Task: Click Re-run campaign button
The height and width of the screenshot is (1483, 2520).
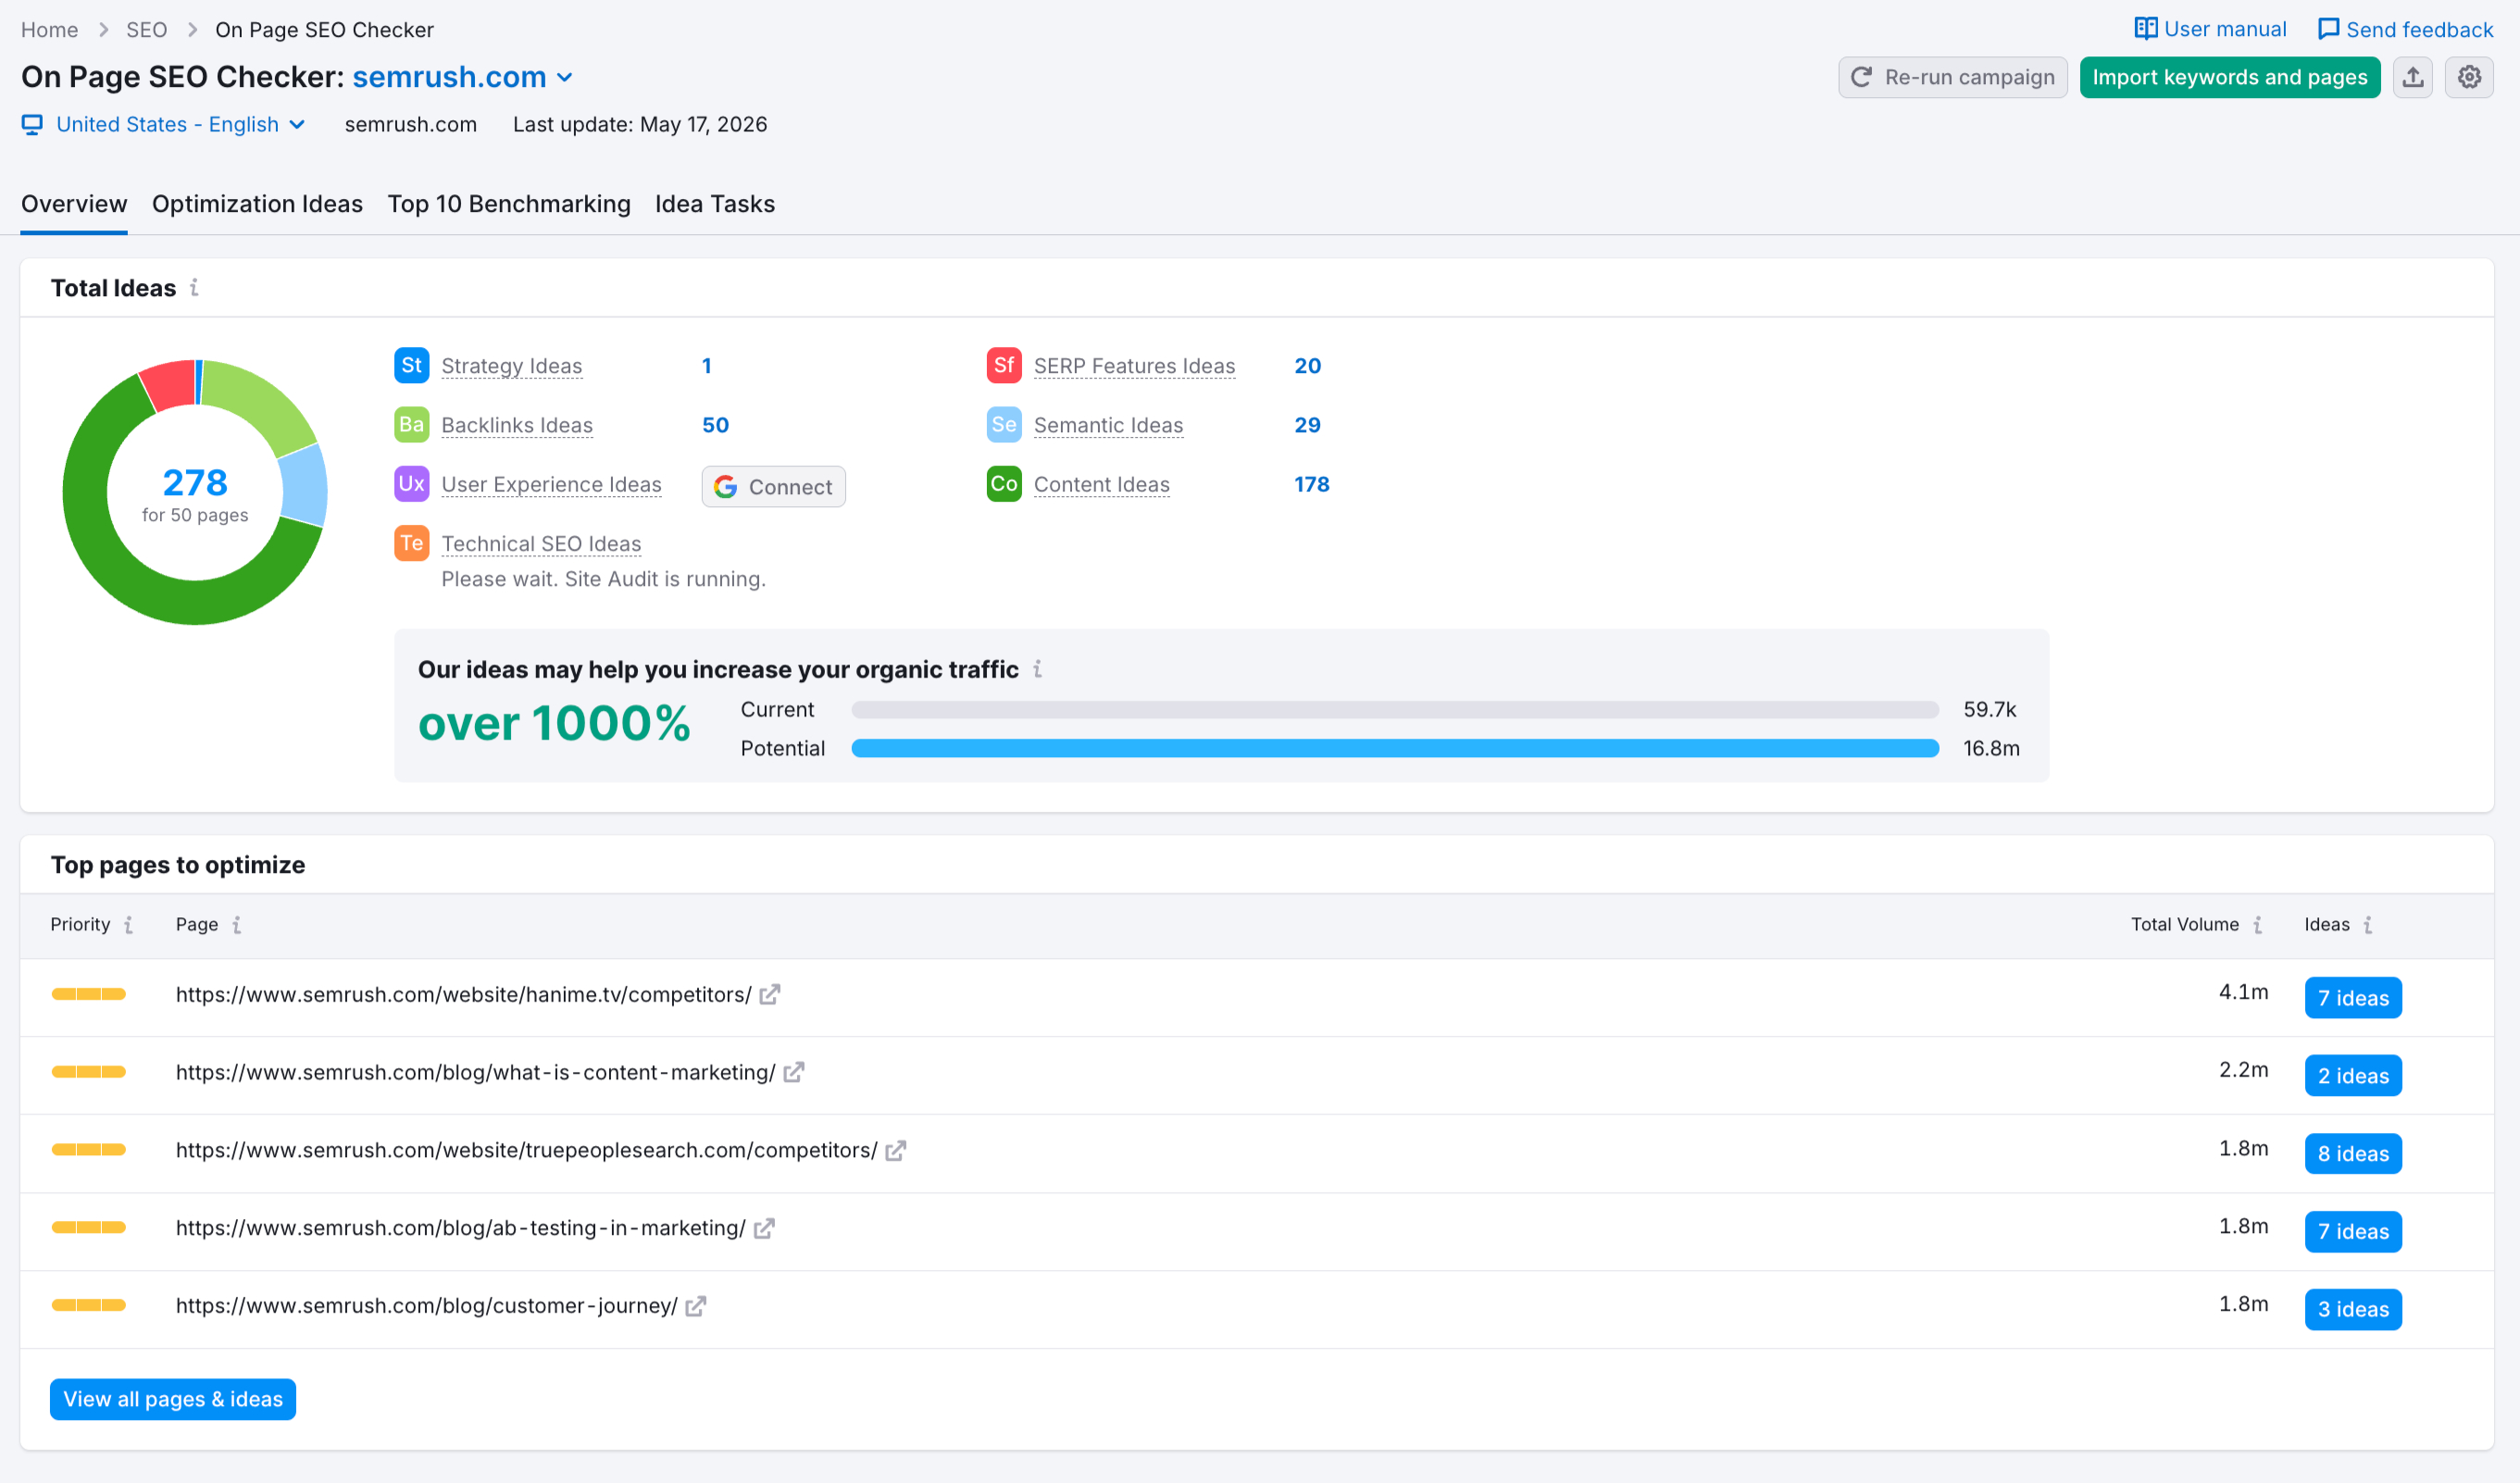Action: pos(1952,77)
